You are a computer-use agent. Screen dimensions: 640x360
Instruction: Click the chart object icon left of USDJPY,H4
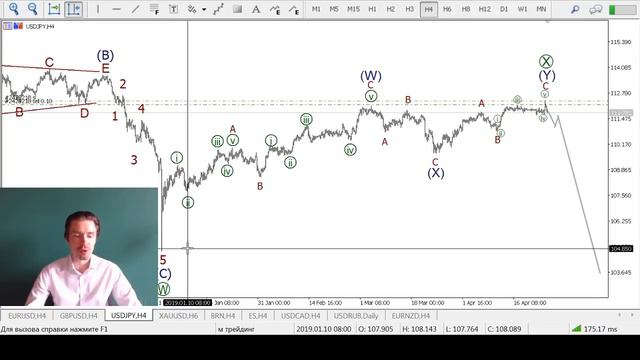click(x=7, y=26)
